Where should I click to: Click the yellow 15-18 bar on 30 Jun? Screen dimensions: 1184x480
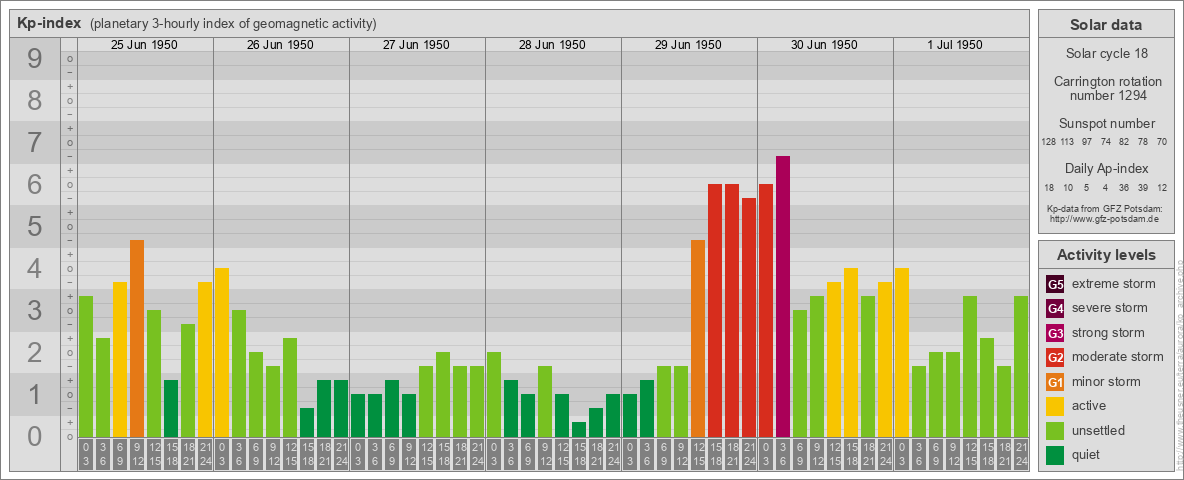click(x=851, y=352)
